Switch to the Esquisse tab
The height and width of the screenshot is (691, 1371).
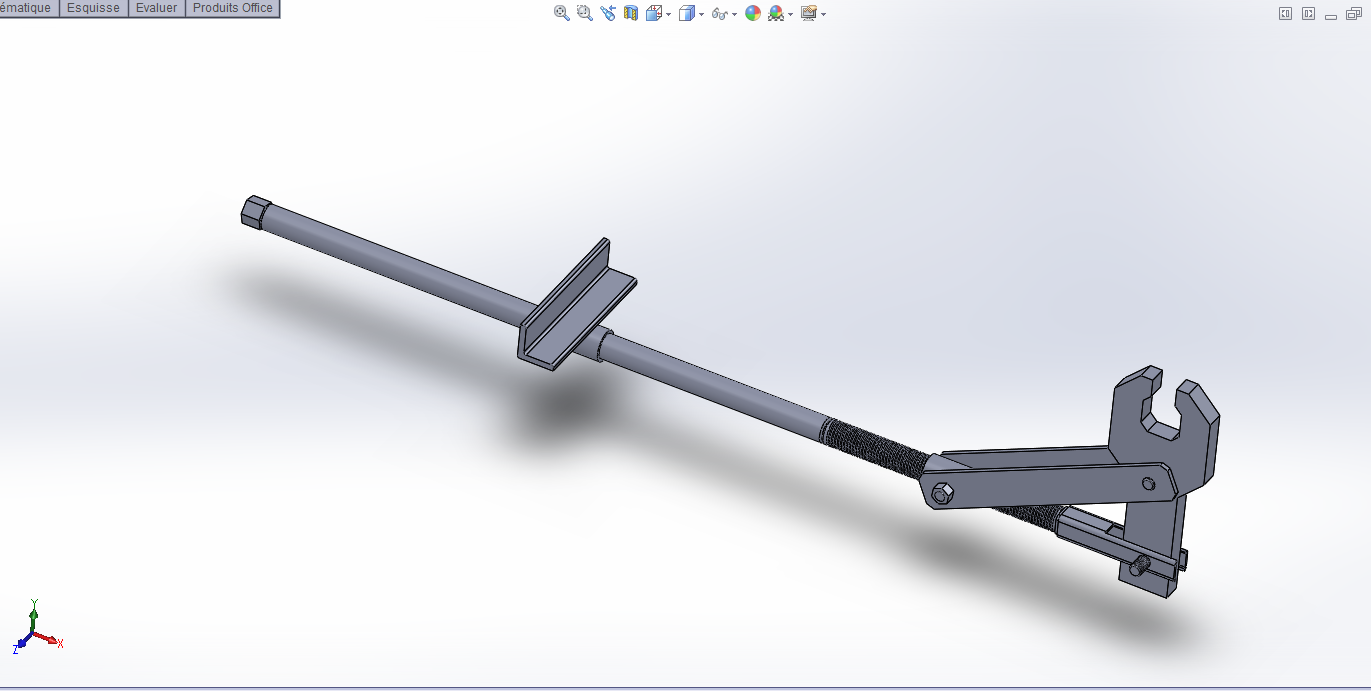click(93, 8)
